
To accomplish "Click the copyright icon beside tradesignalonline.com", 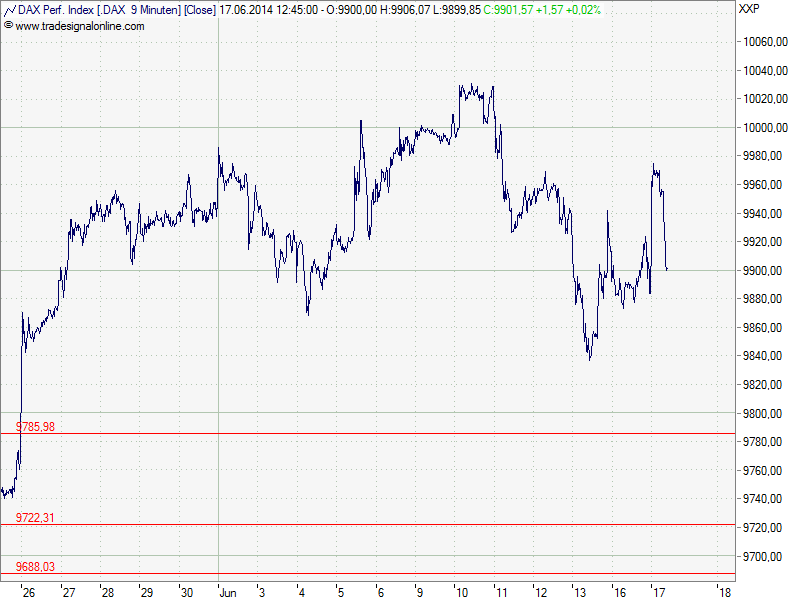I will point(8,23).
